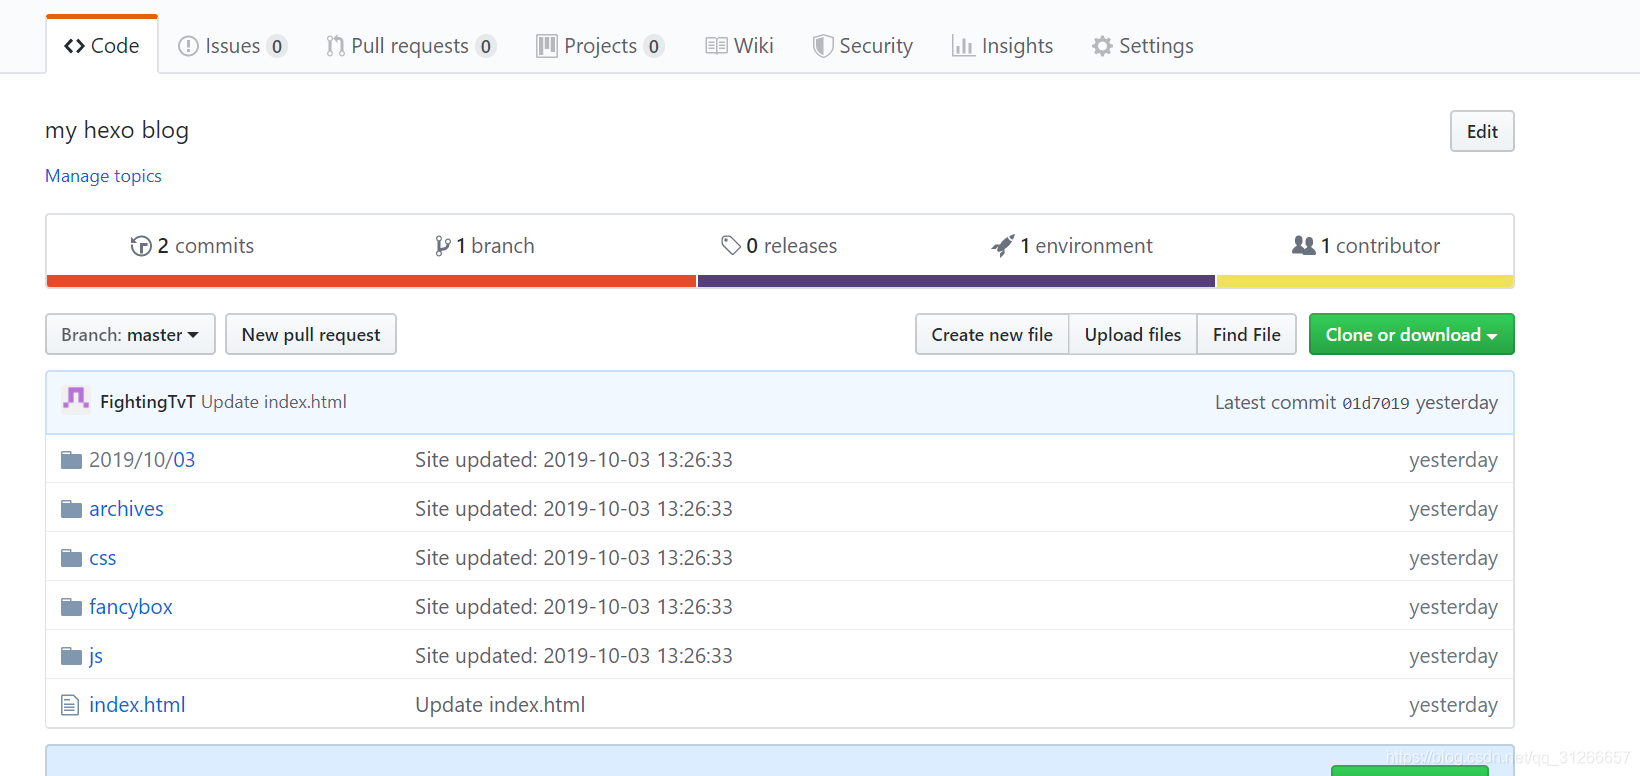Click the branch fork icon
The height and width of the screenshot is (776, 1640).
coord(442,246)
